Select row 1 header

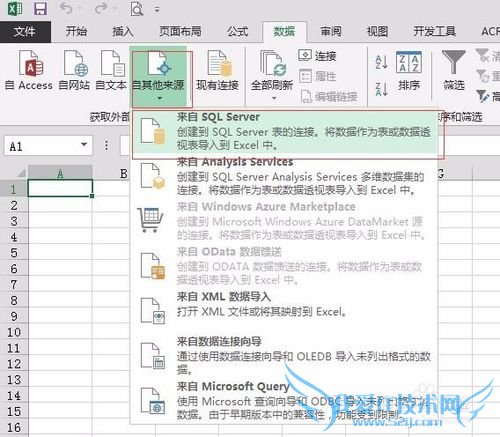point(14,189)
